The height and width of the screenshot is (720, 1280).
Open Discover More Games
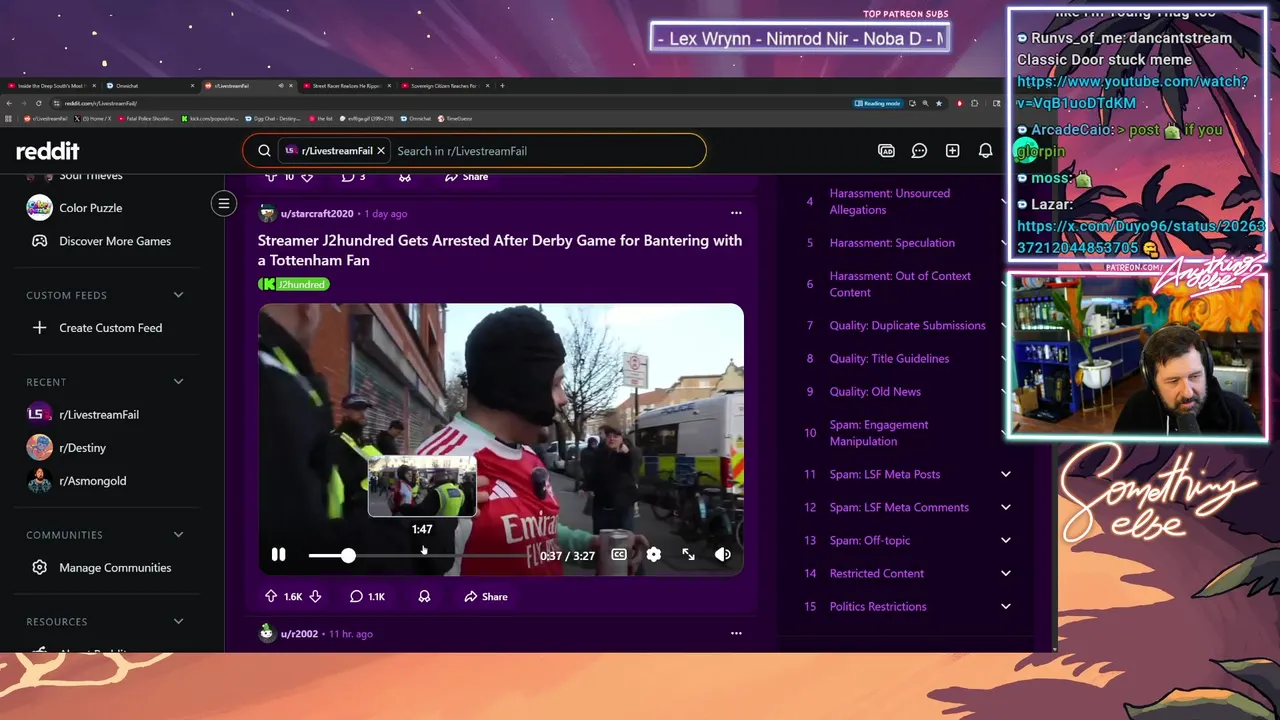click(114, 241)
